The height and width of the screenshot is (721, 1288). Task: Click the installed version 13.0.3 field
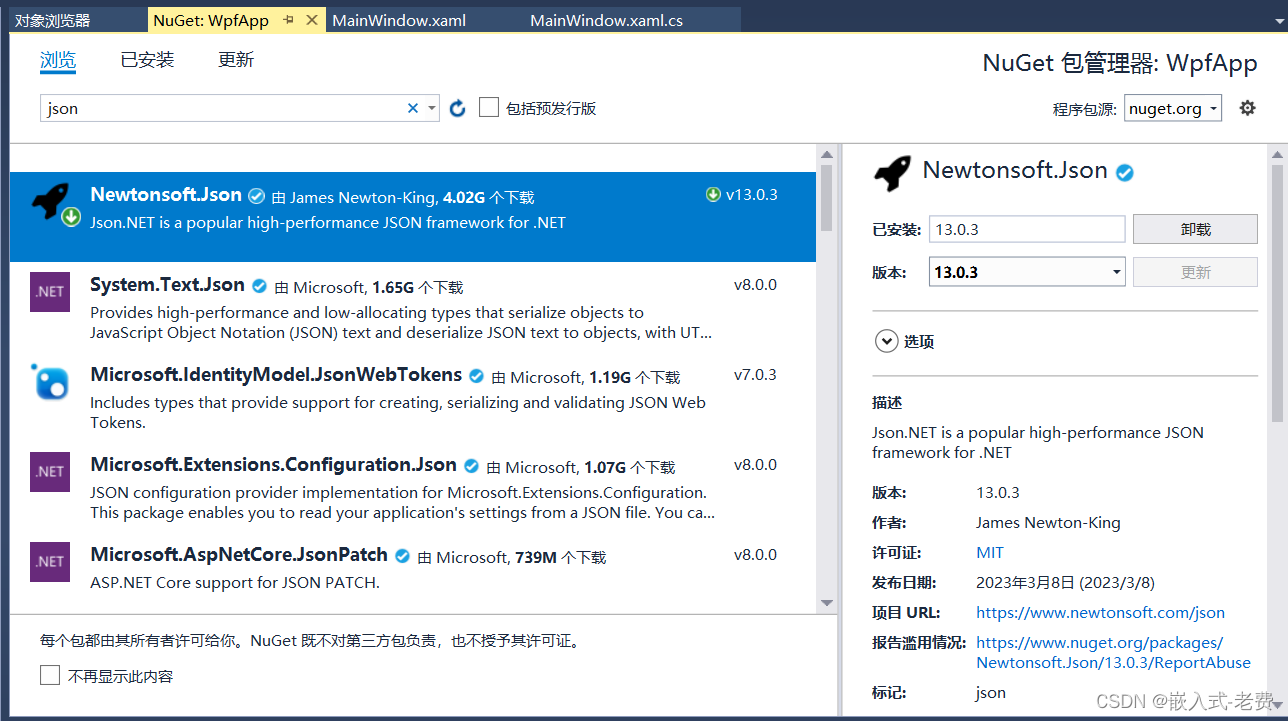tap(1027, 229)
